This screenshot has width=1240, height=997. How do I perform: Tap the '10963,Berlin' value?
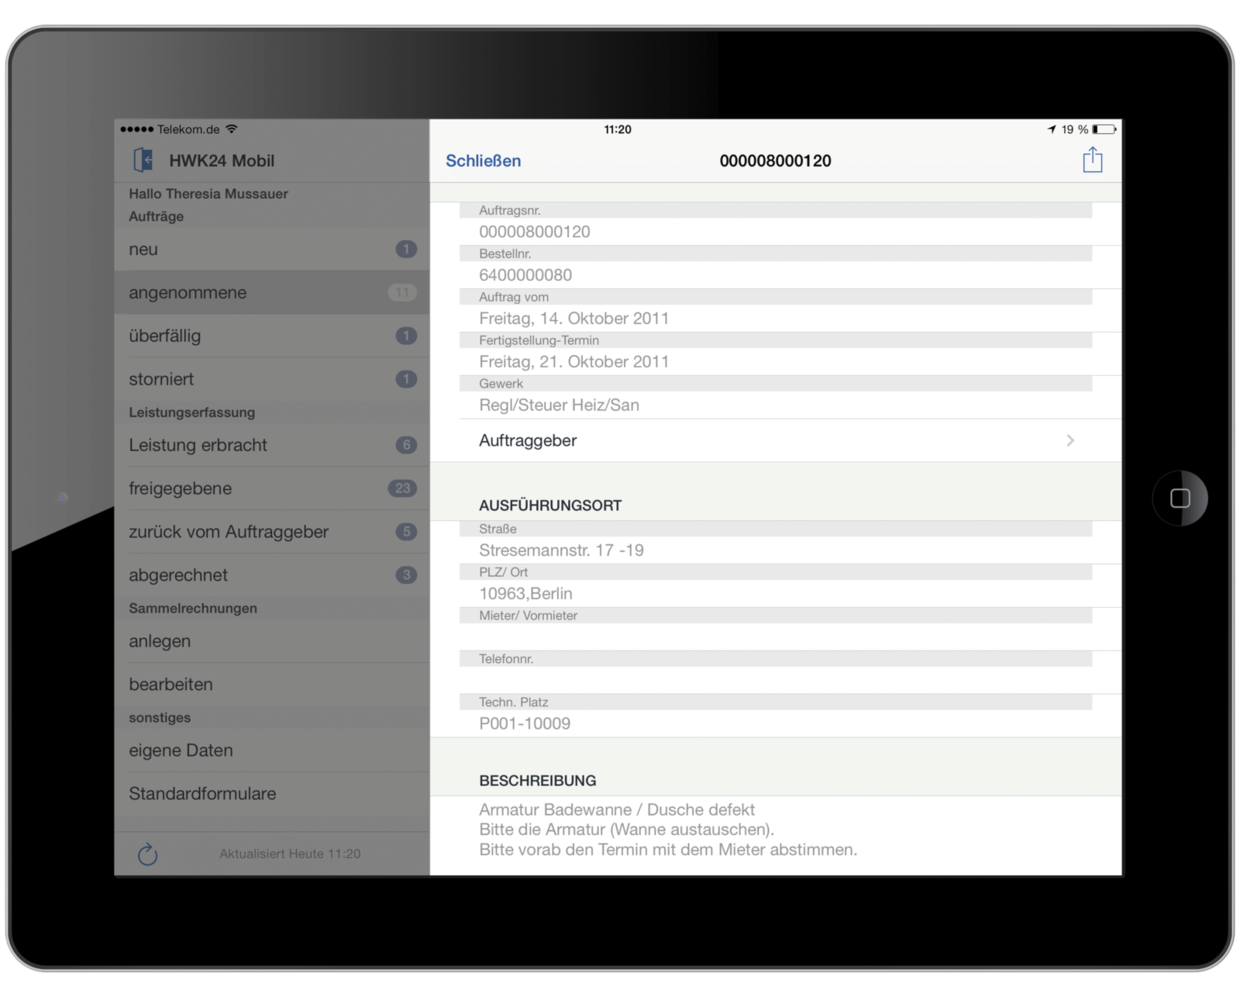click(x=526, y=594)
